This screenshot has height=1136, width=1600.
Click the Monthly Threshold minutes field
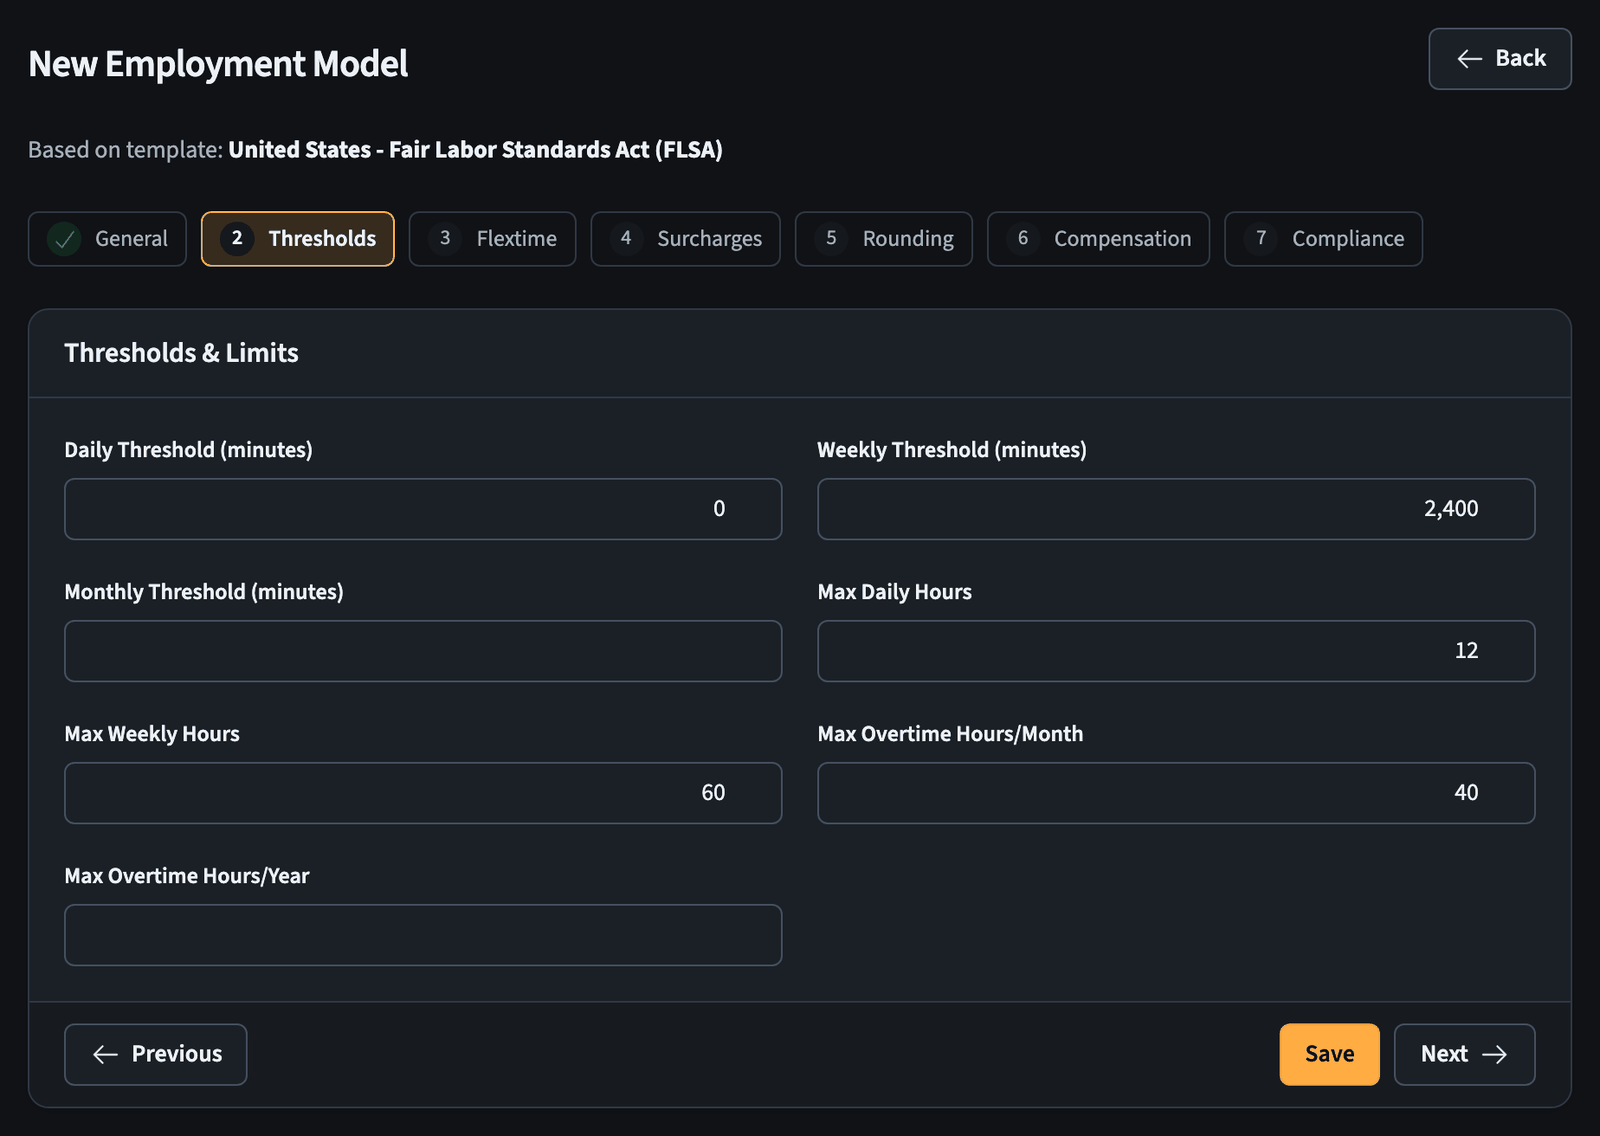[423, 651]
